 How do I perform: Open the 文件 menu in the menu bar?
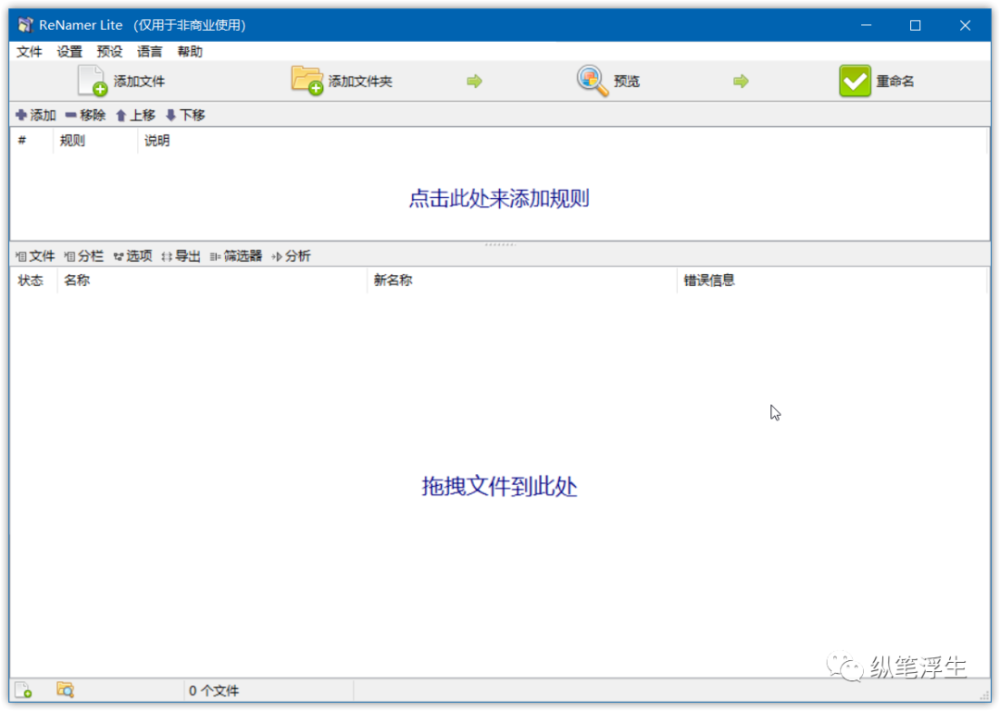click(x=29, y=52)
